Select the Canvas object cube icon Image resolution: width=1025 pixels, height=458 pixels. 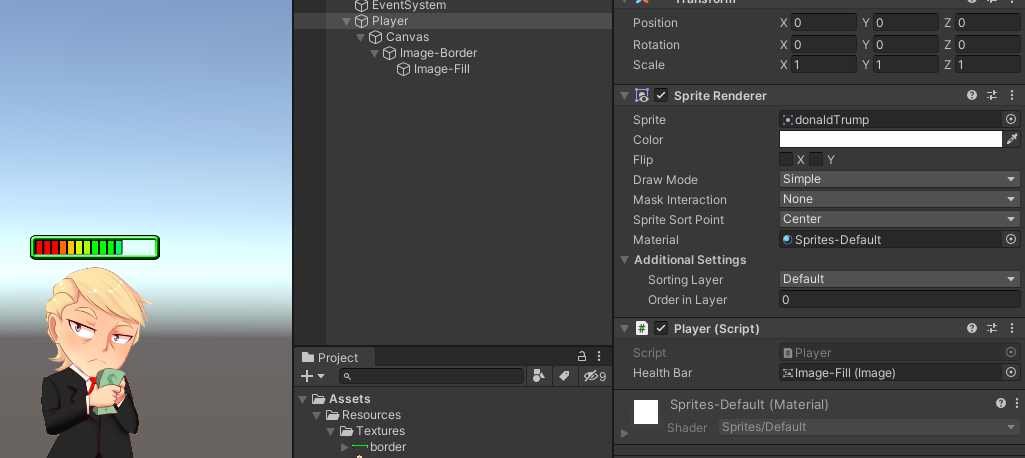[375, 37]
